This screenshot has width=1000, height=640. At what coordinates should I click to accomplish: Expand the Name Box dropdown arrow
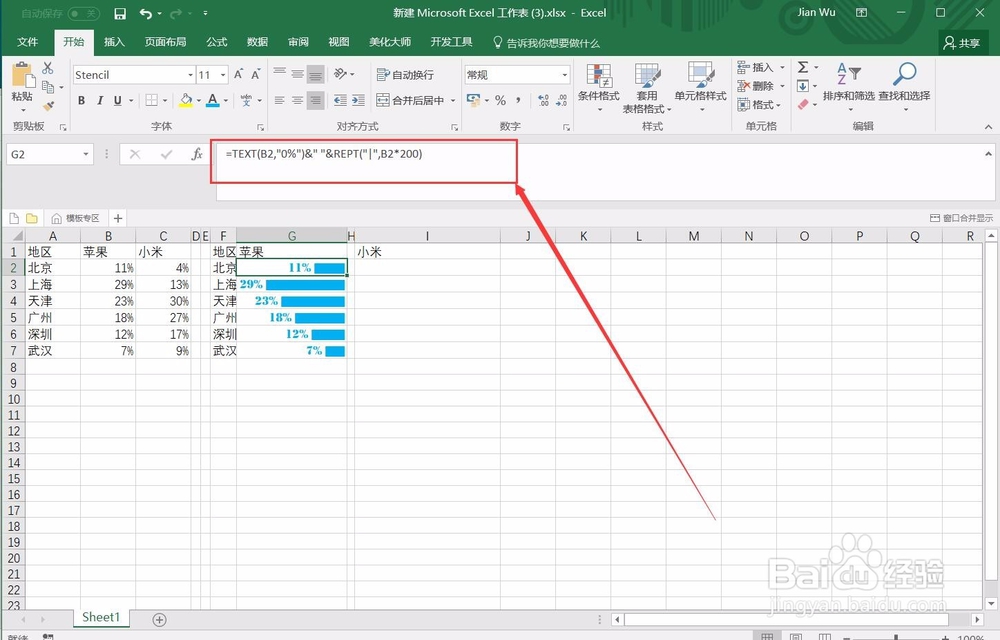pyautogui.click(x=85, y=154)
